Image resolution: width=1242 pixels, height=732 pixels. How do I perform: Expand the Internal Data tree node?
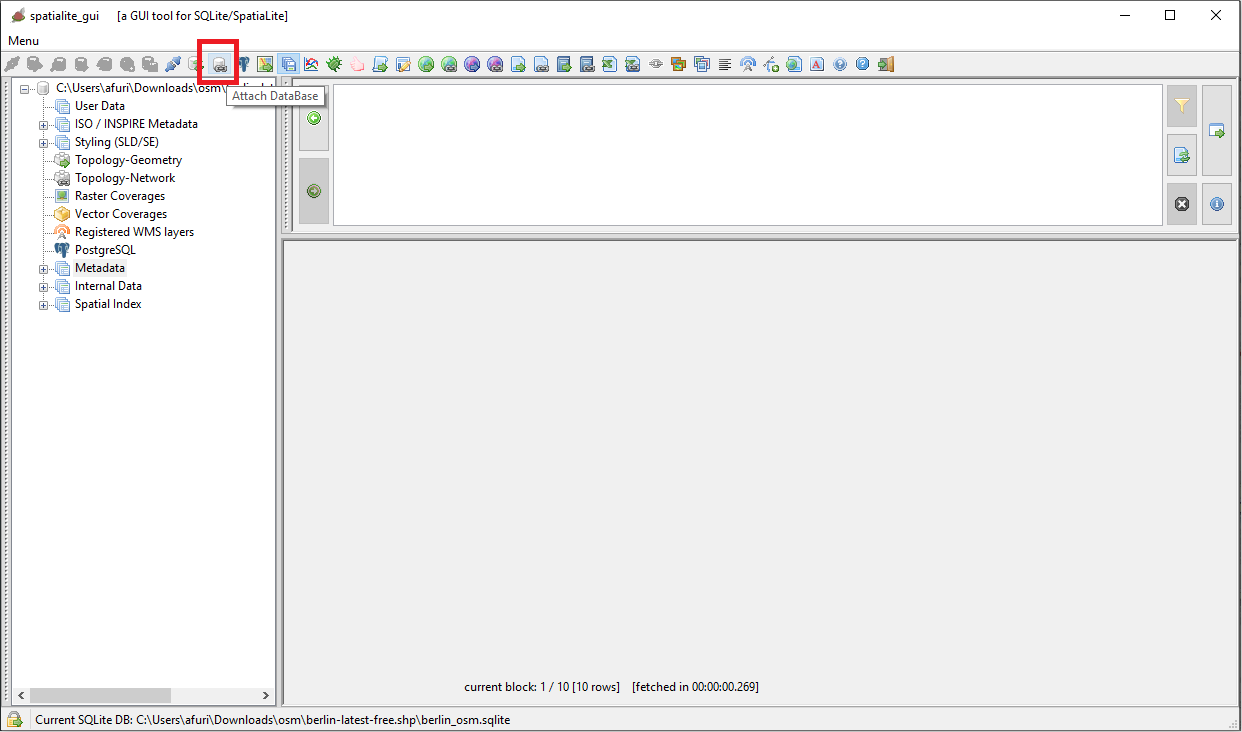44,286
